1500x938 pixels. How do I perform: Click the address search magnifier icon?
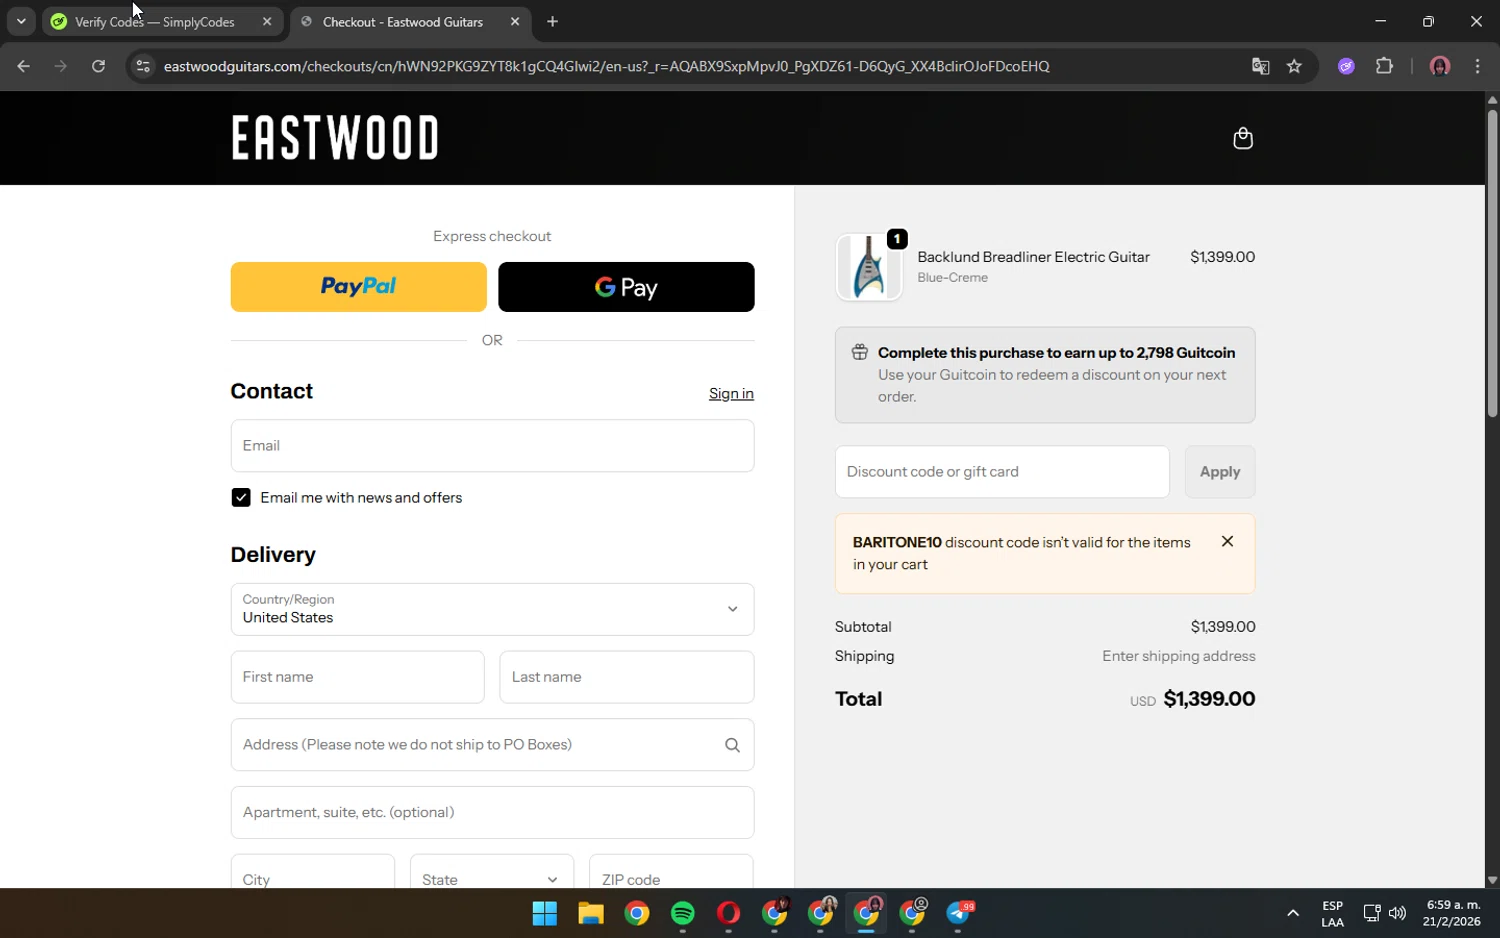point(732,745)
